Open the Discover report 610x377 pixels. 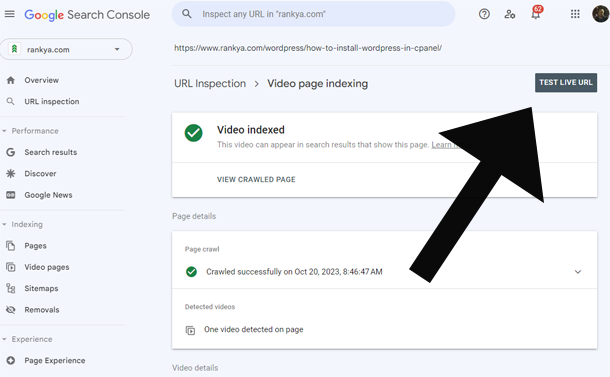click(x=40, y=174)
